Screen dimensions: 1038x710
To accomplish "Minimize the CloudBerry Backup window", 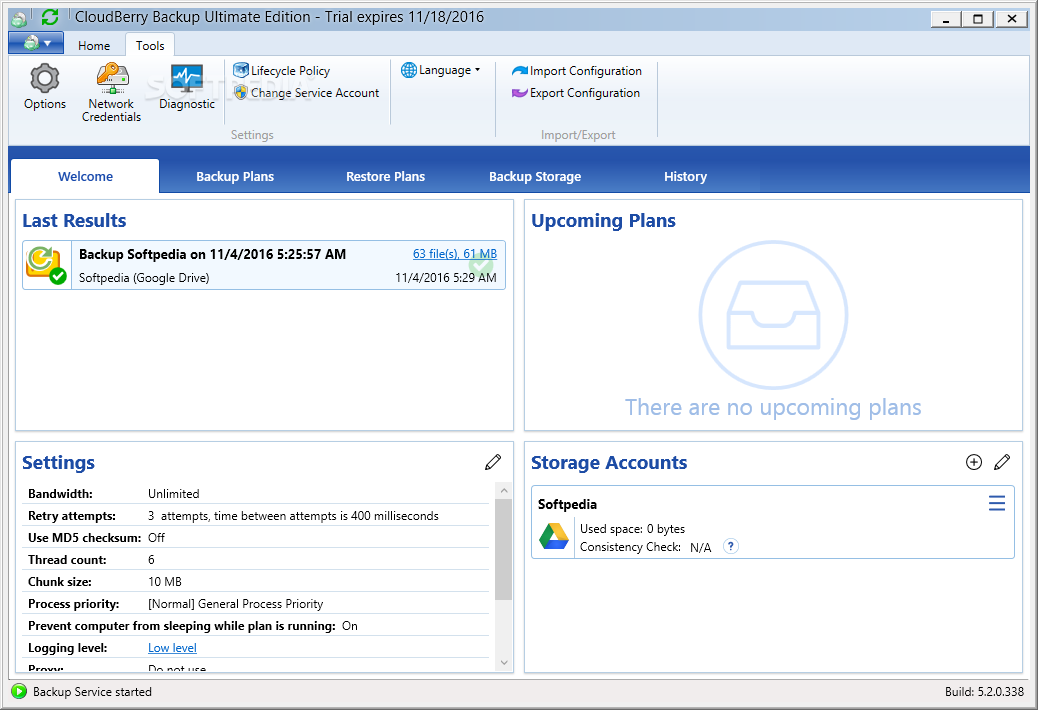I will pyautogui.click(x=946, y=19).
